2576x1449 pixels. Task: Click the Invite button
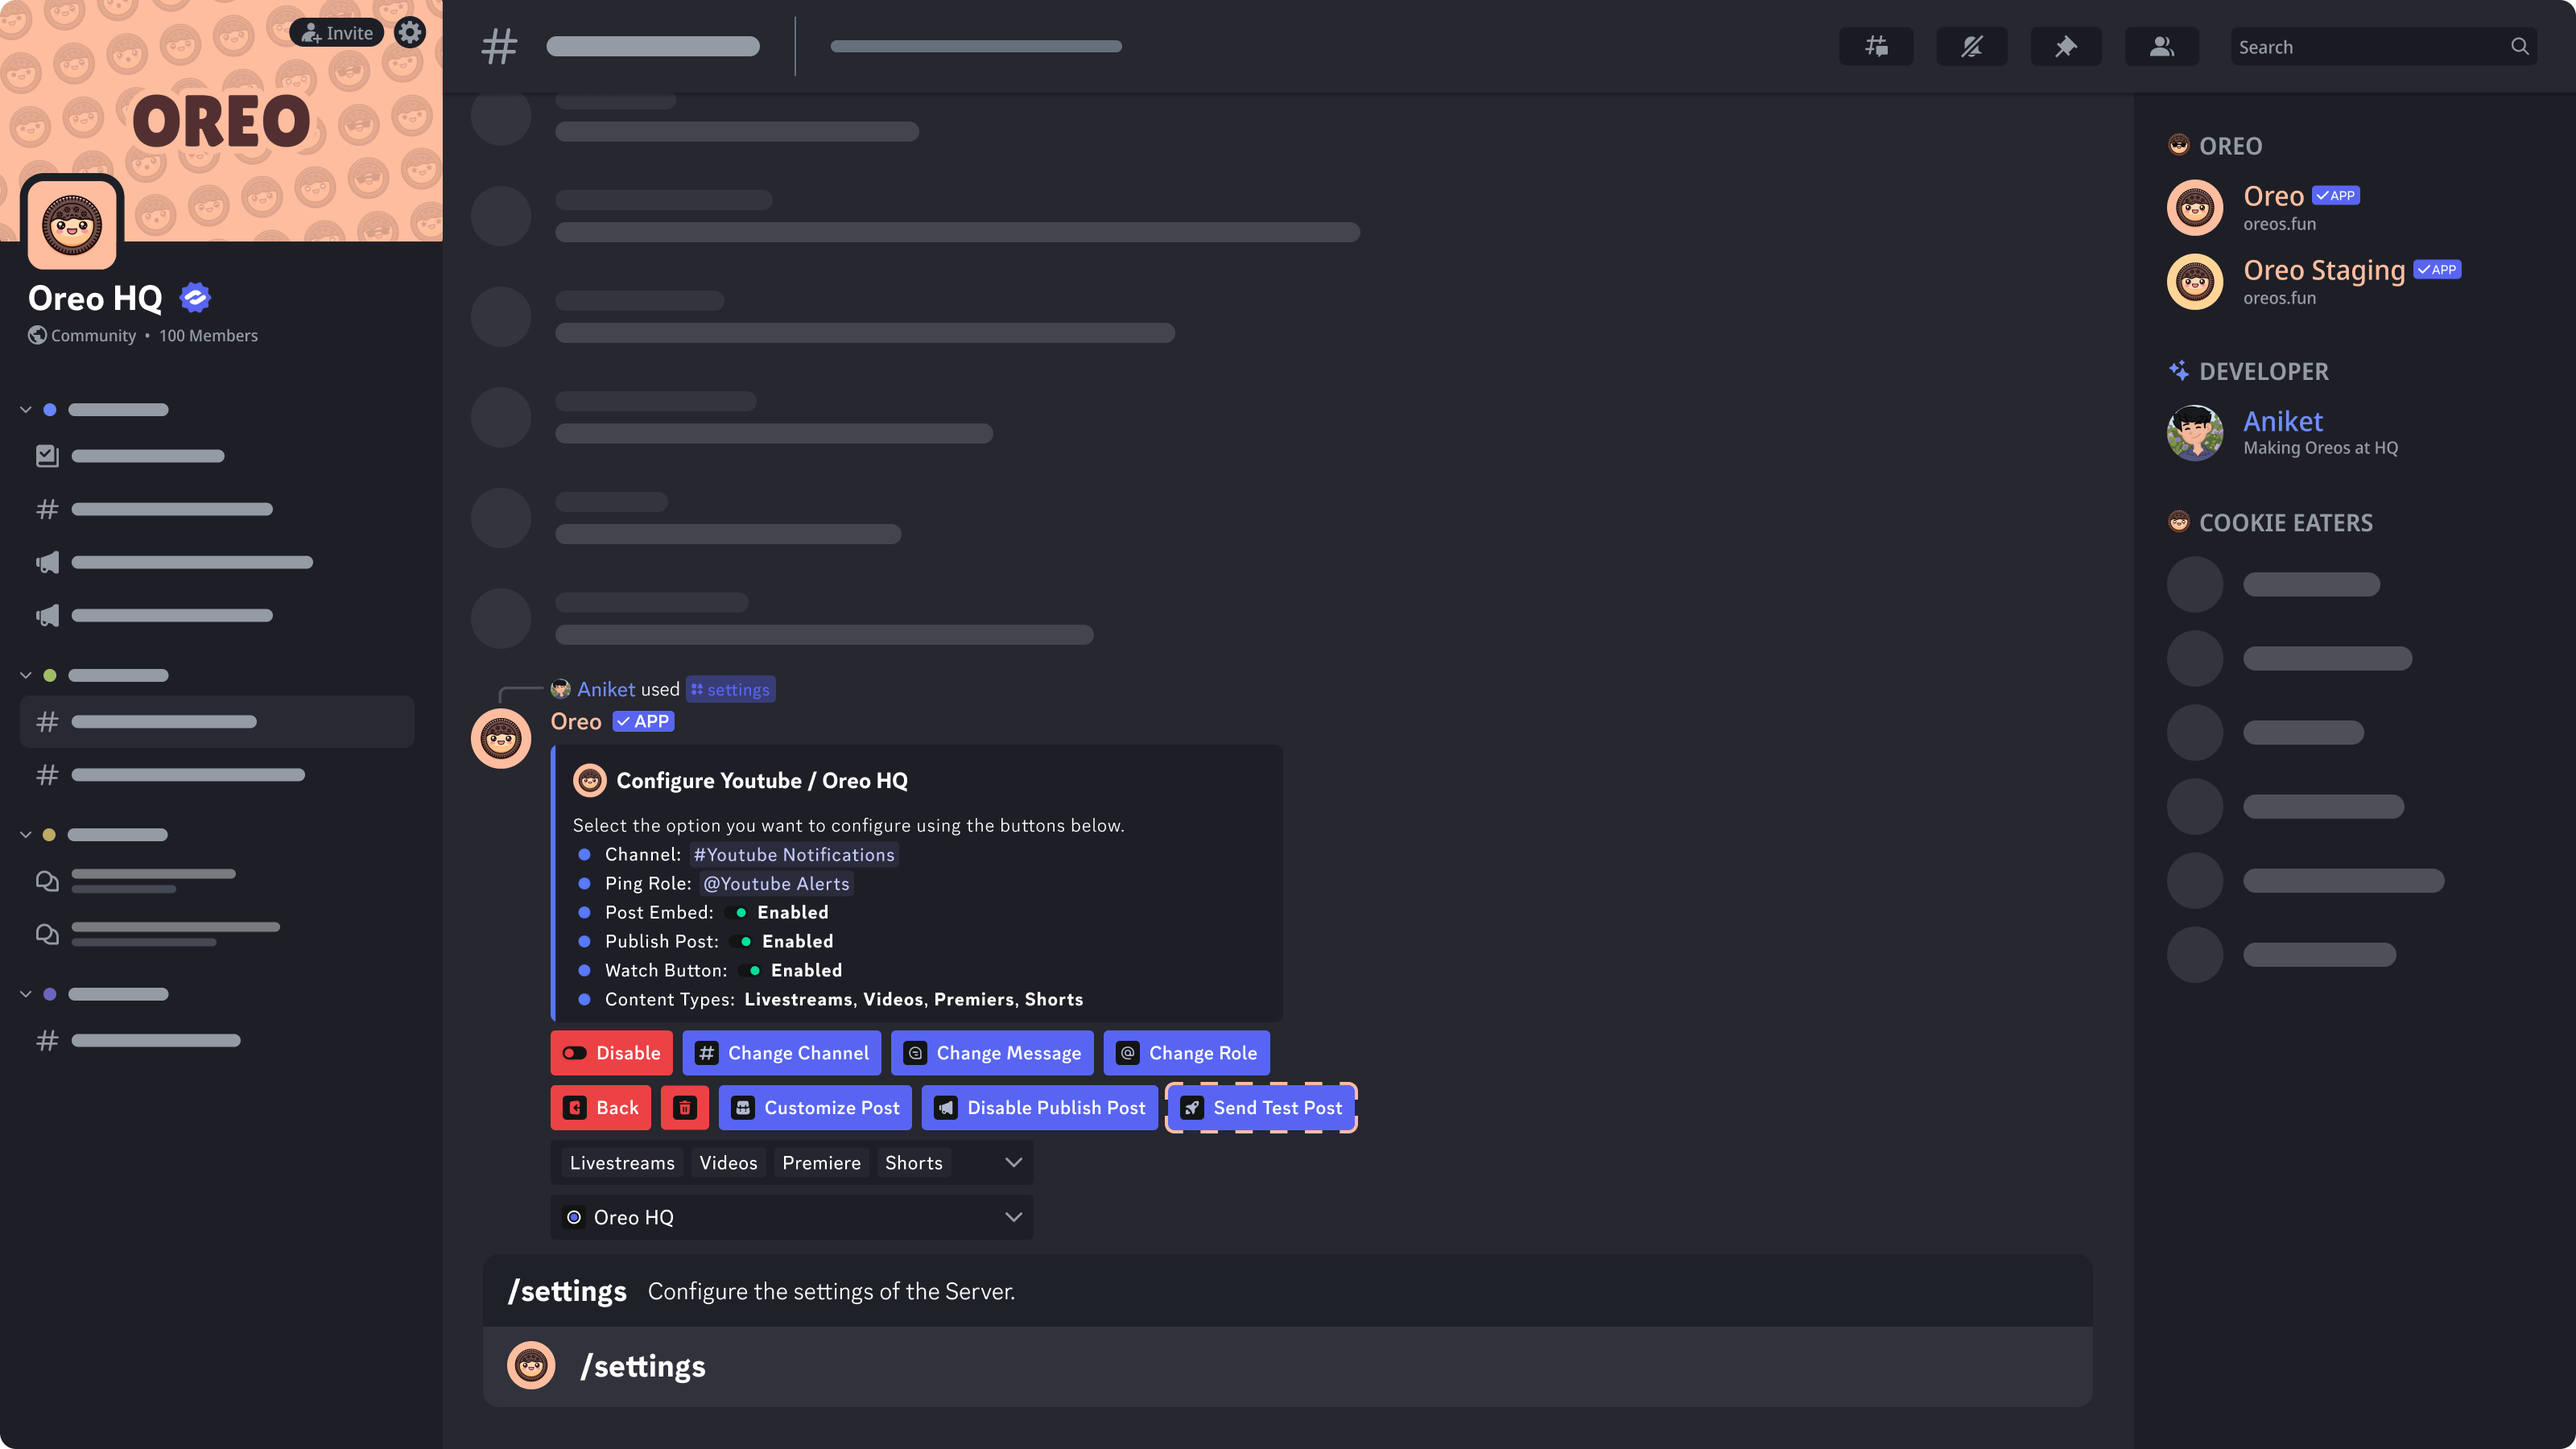click(x=336, y=32)
